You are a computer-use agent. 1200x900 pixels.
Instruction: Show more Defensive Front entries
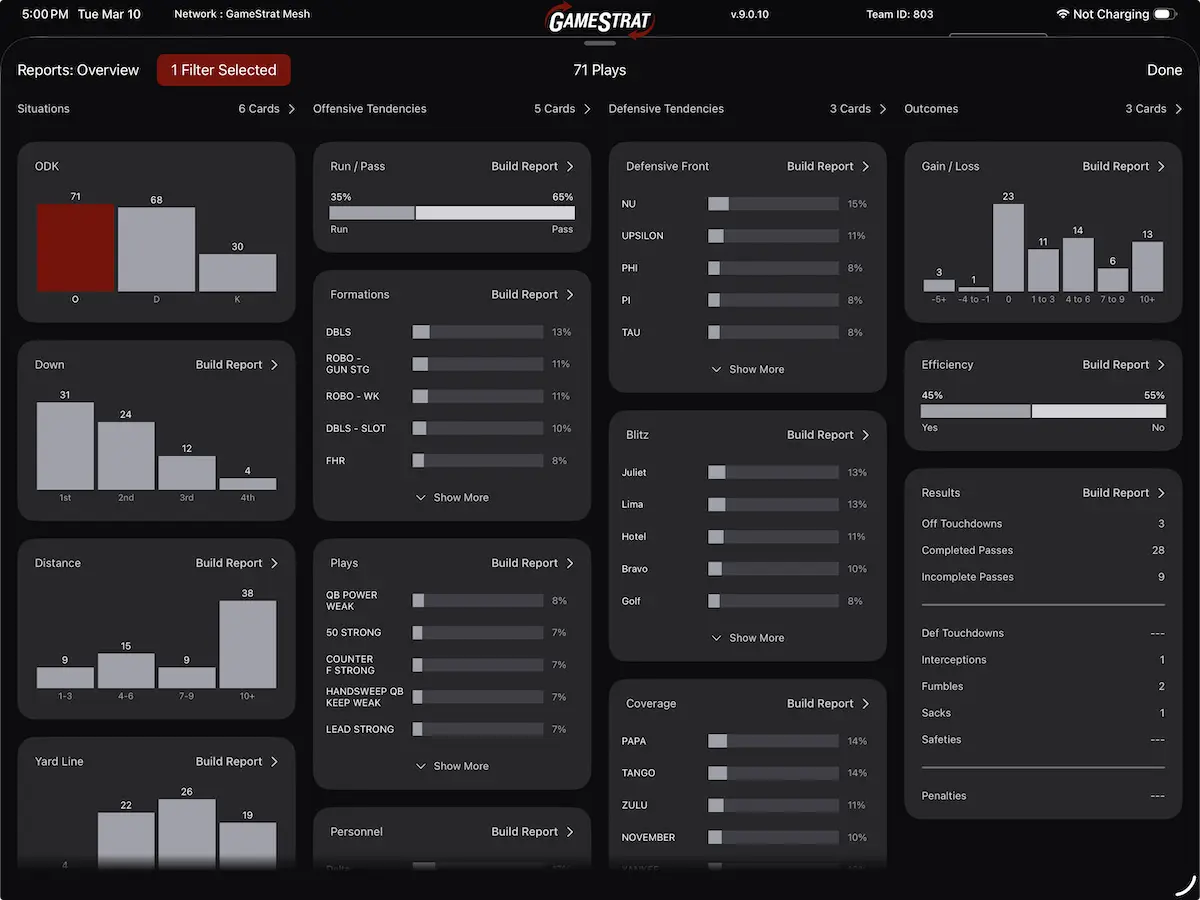pos(747,369)
